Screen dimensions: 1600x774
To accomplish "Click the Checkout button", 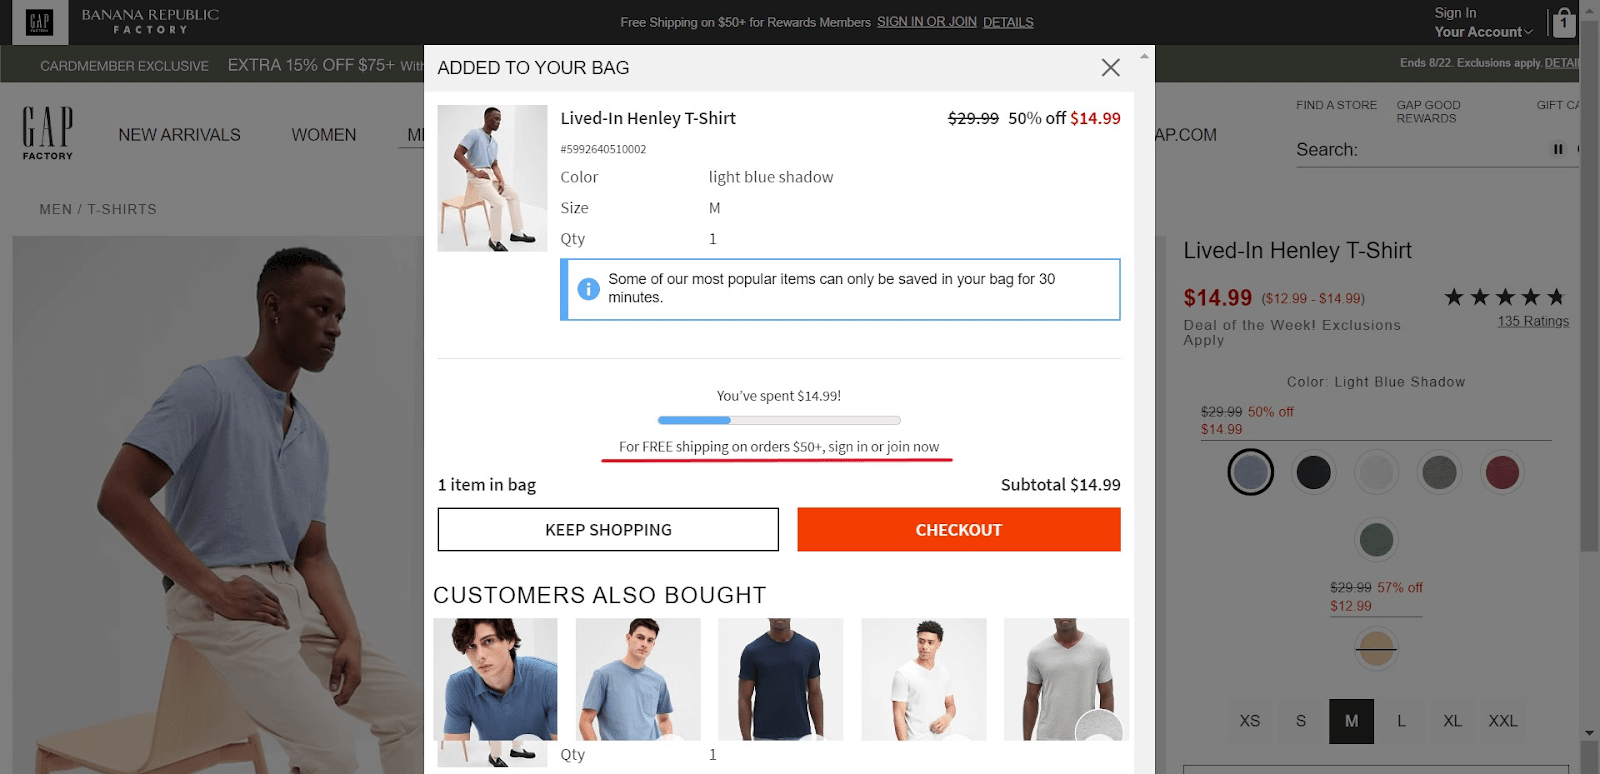I will coord(958,530).
